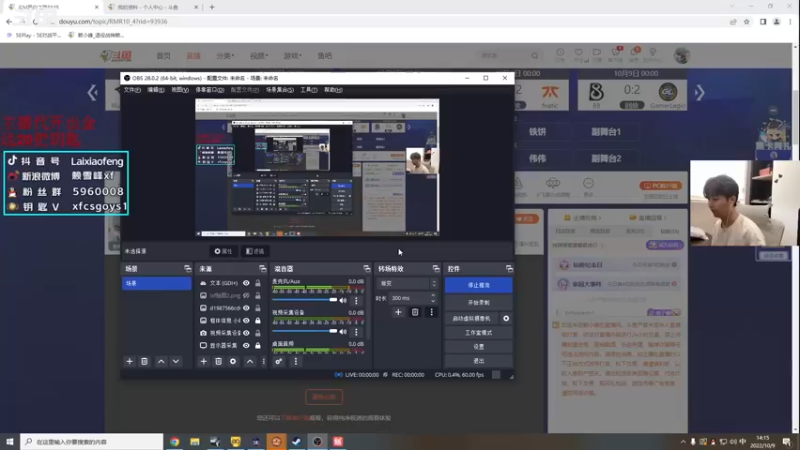The image size is (800, 450).
Task: Open mixer bottom three-dot menu
Action: [295, 361]
